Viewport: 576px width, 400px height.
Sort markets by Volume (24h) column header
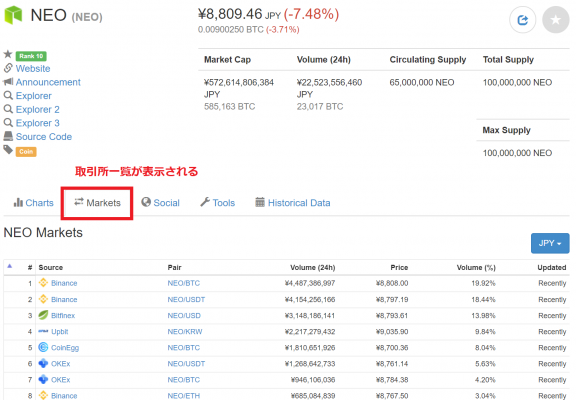click(313, 267)
